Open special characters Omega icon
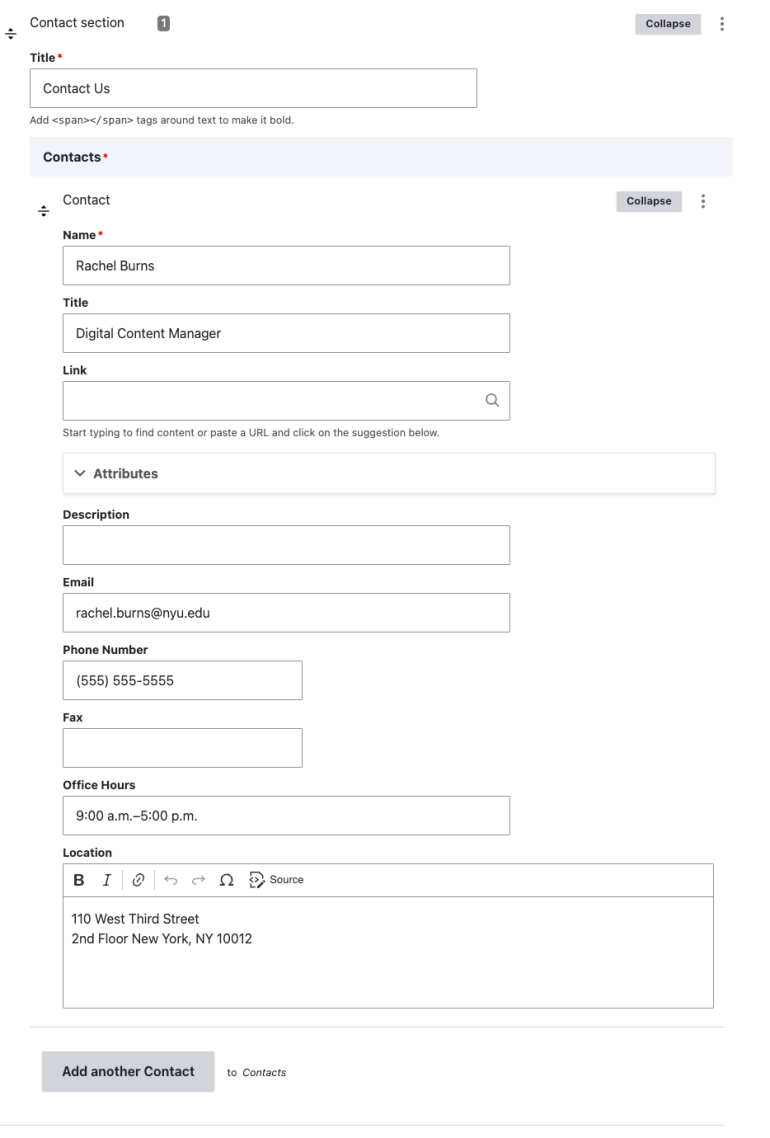770x1138 pixels. pyautogui.click(x=226, y=880)
